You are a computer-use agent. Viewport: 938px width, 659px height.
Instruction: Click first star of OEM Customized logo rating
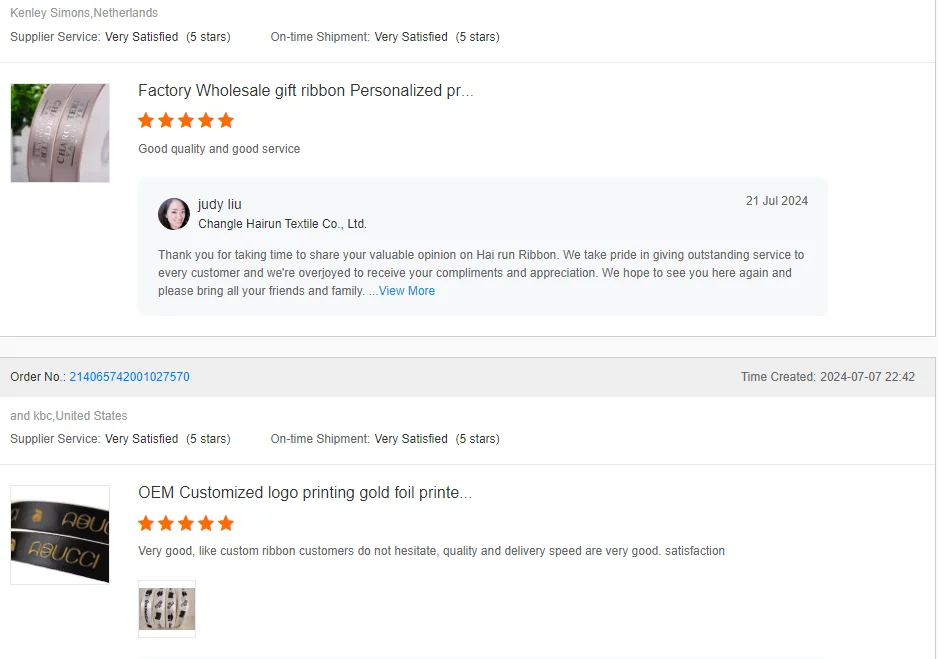coord(146,524)
